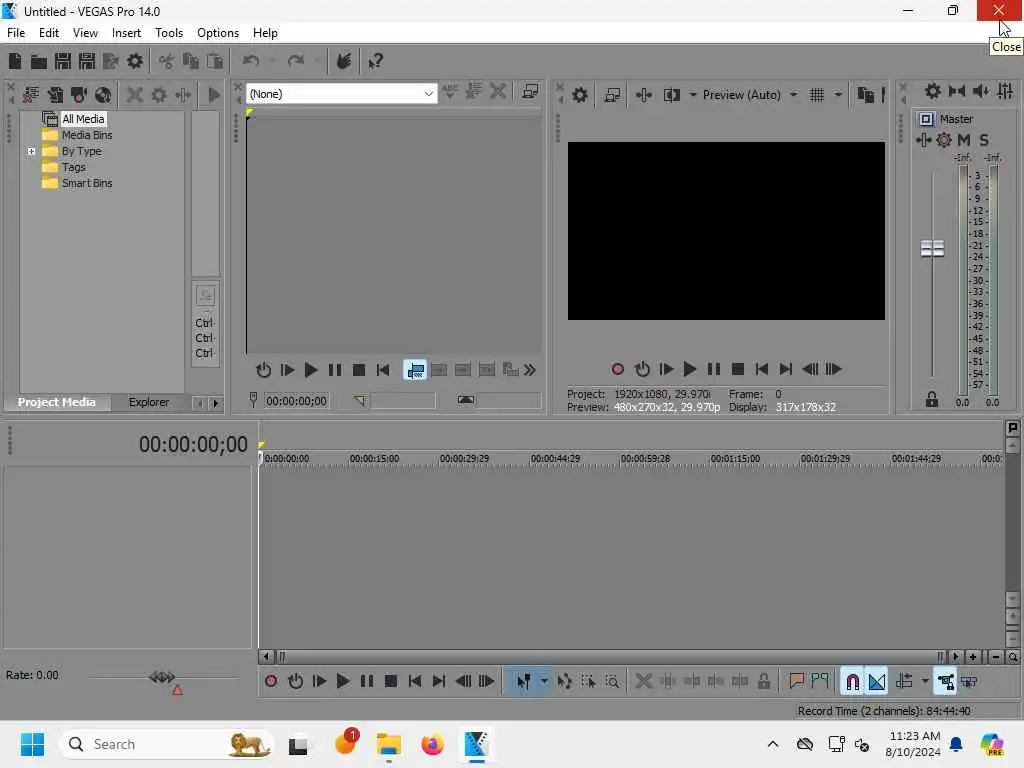Viewport: 1024px width, 768px height.
Task: Select the Media Bins folder
Action: [x=87, y=135]
